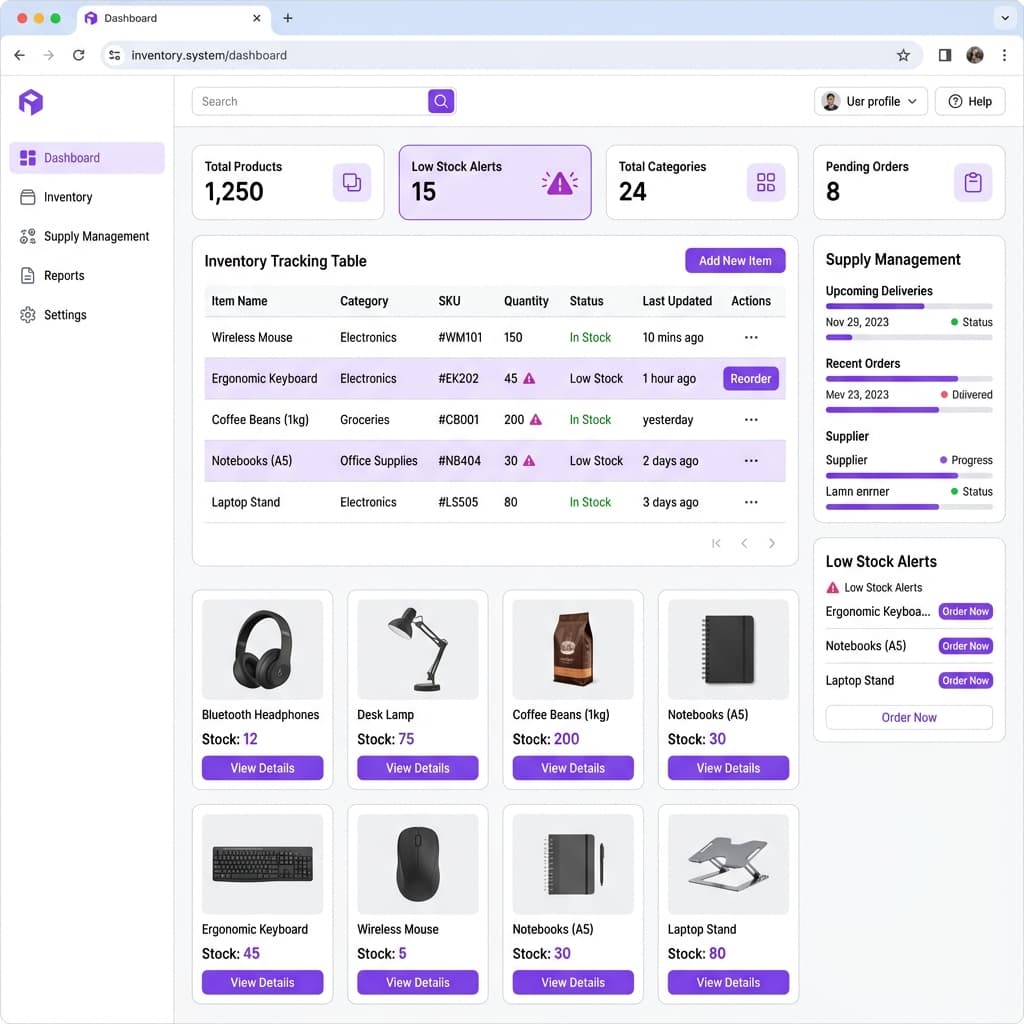Click the Total Categories grid icon
1024x1024 pixels.
[766, 182]
